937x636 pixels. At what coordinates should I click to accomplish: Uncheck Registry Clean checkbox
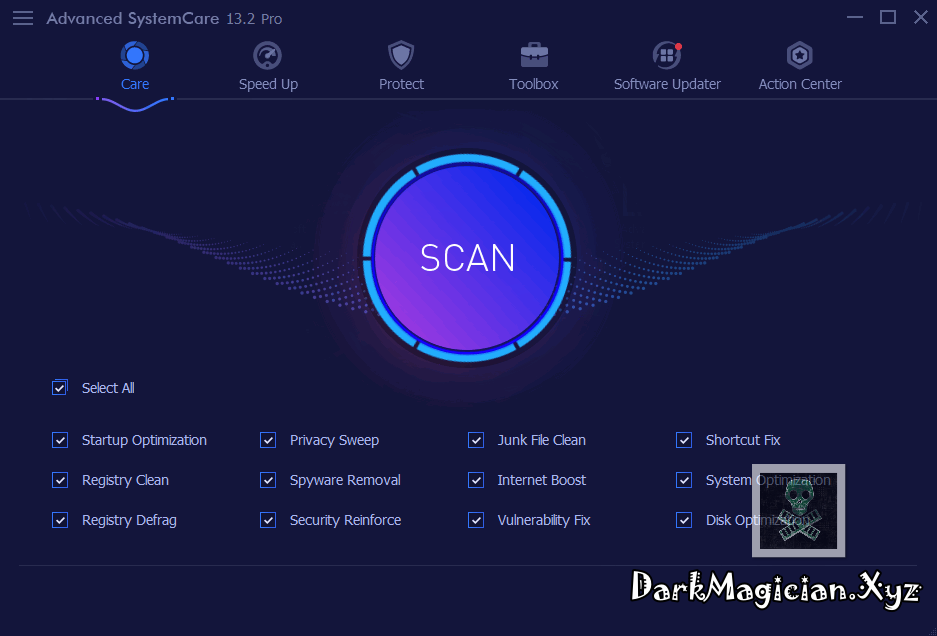click(60, 481)
